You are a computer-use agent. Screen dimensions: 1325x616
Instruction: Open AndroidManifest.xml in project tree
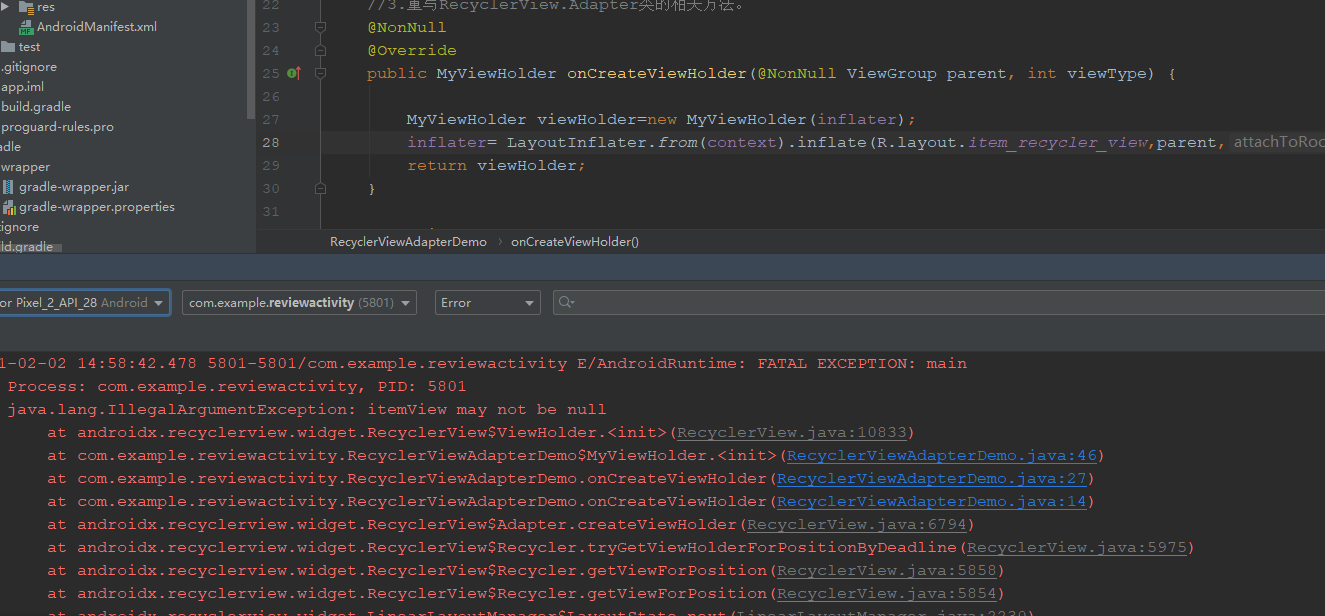pos(97,27)
